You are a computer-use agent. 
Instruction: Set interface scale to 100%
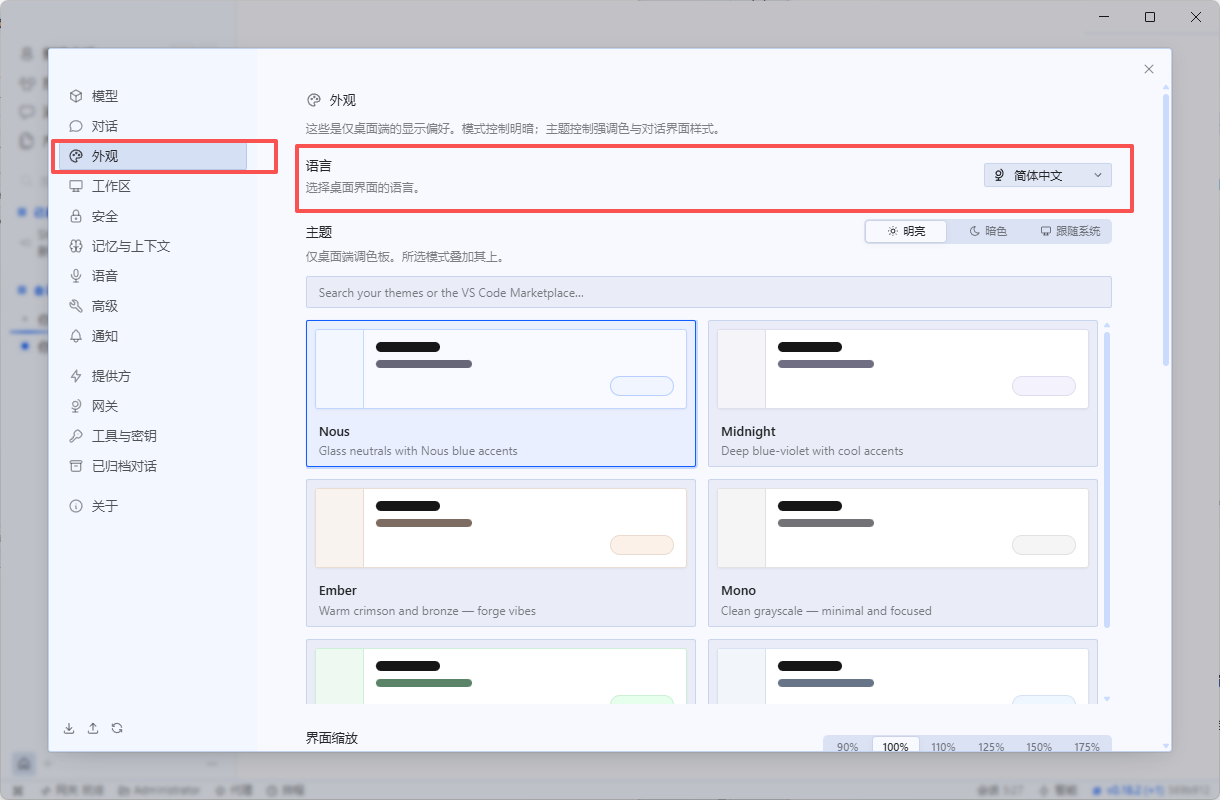[896, 747]
